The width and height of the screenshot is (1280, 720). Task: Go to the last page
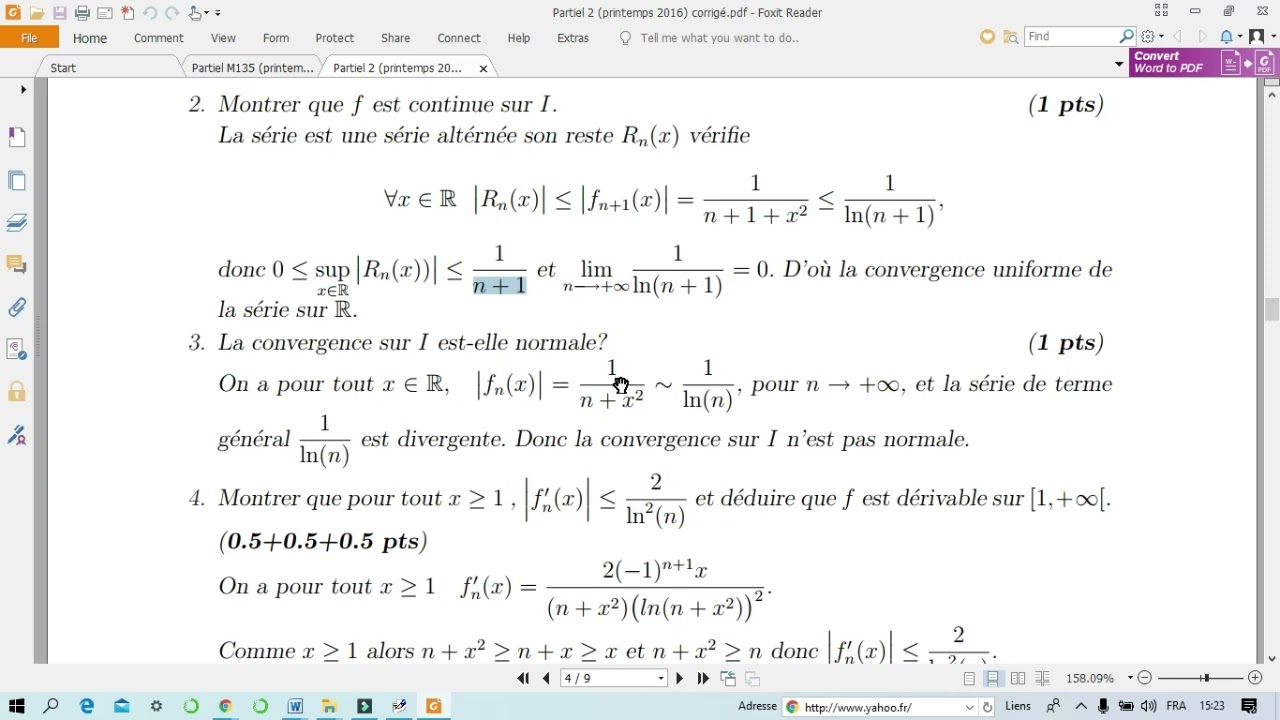(x=703, y=678)
